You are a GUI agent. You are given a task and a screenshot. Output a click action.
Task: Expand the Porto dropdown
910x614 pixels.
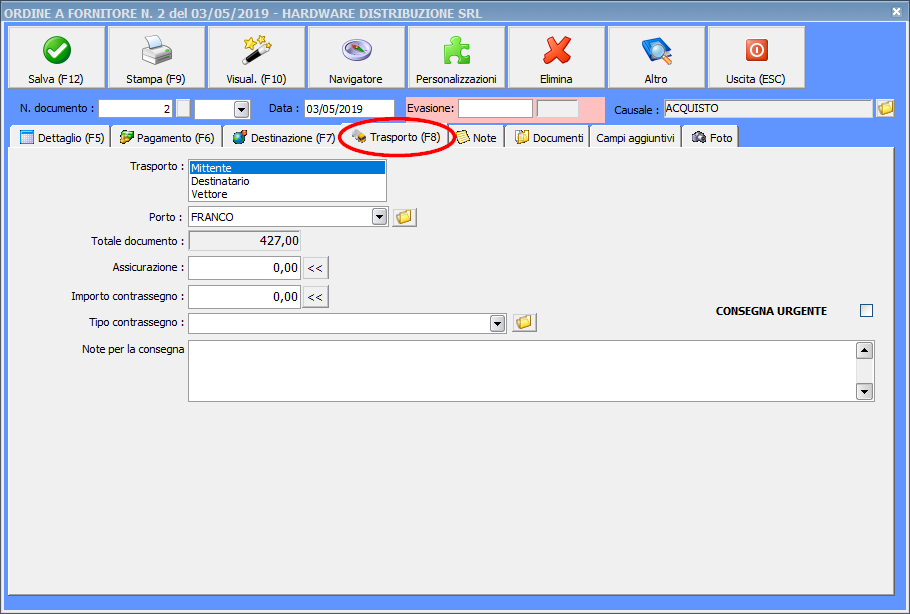pyautogui.click(x=380, y=217)
